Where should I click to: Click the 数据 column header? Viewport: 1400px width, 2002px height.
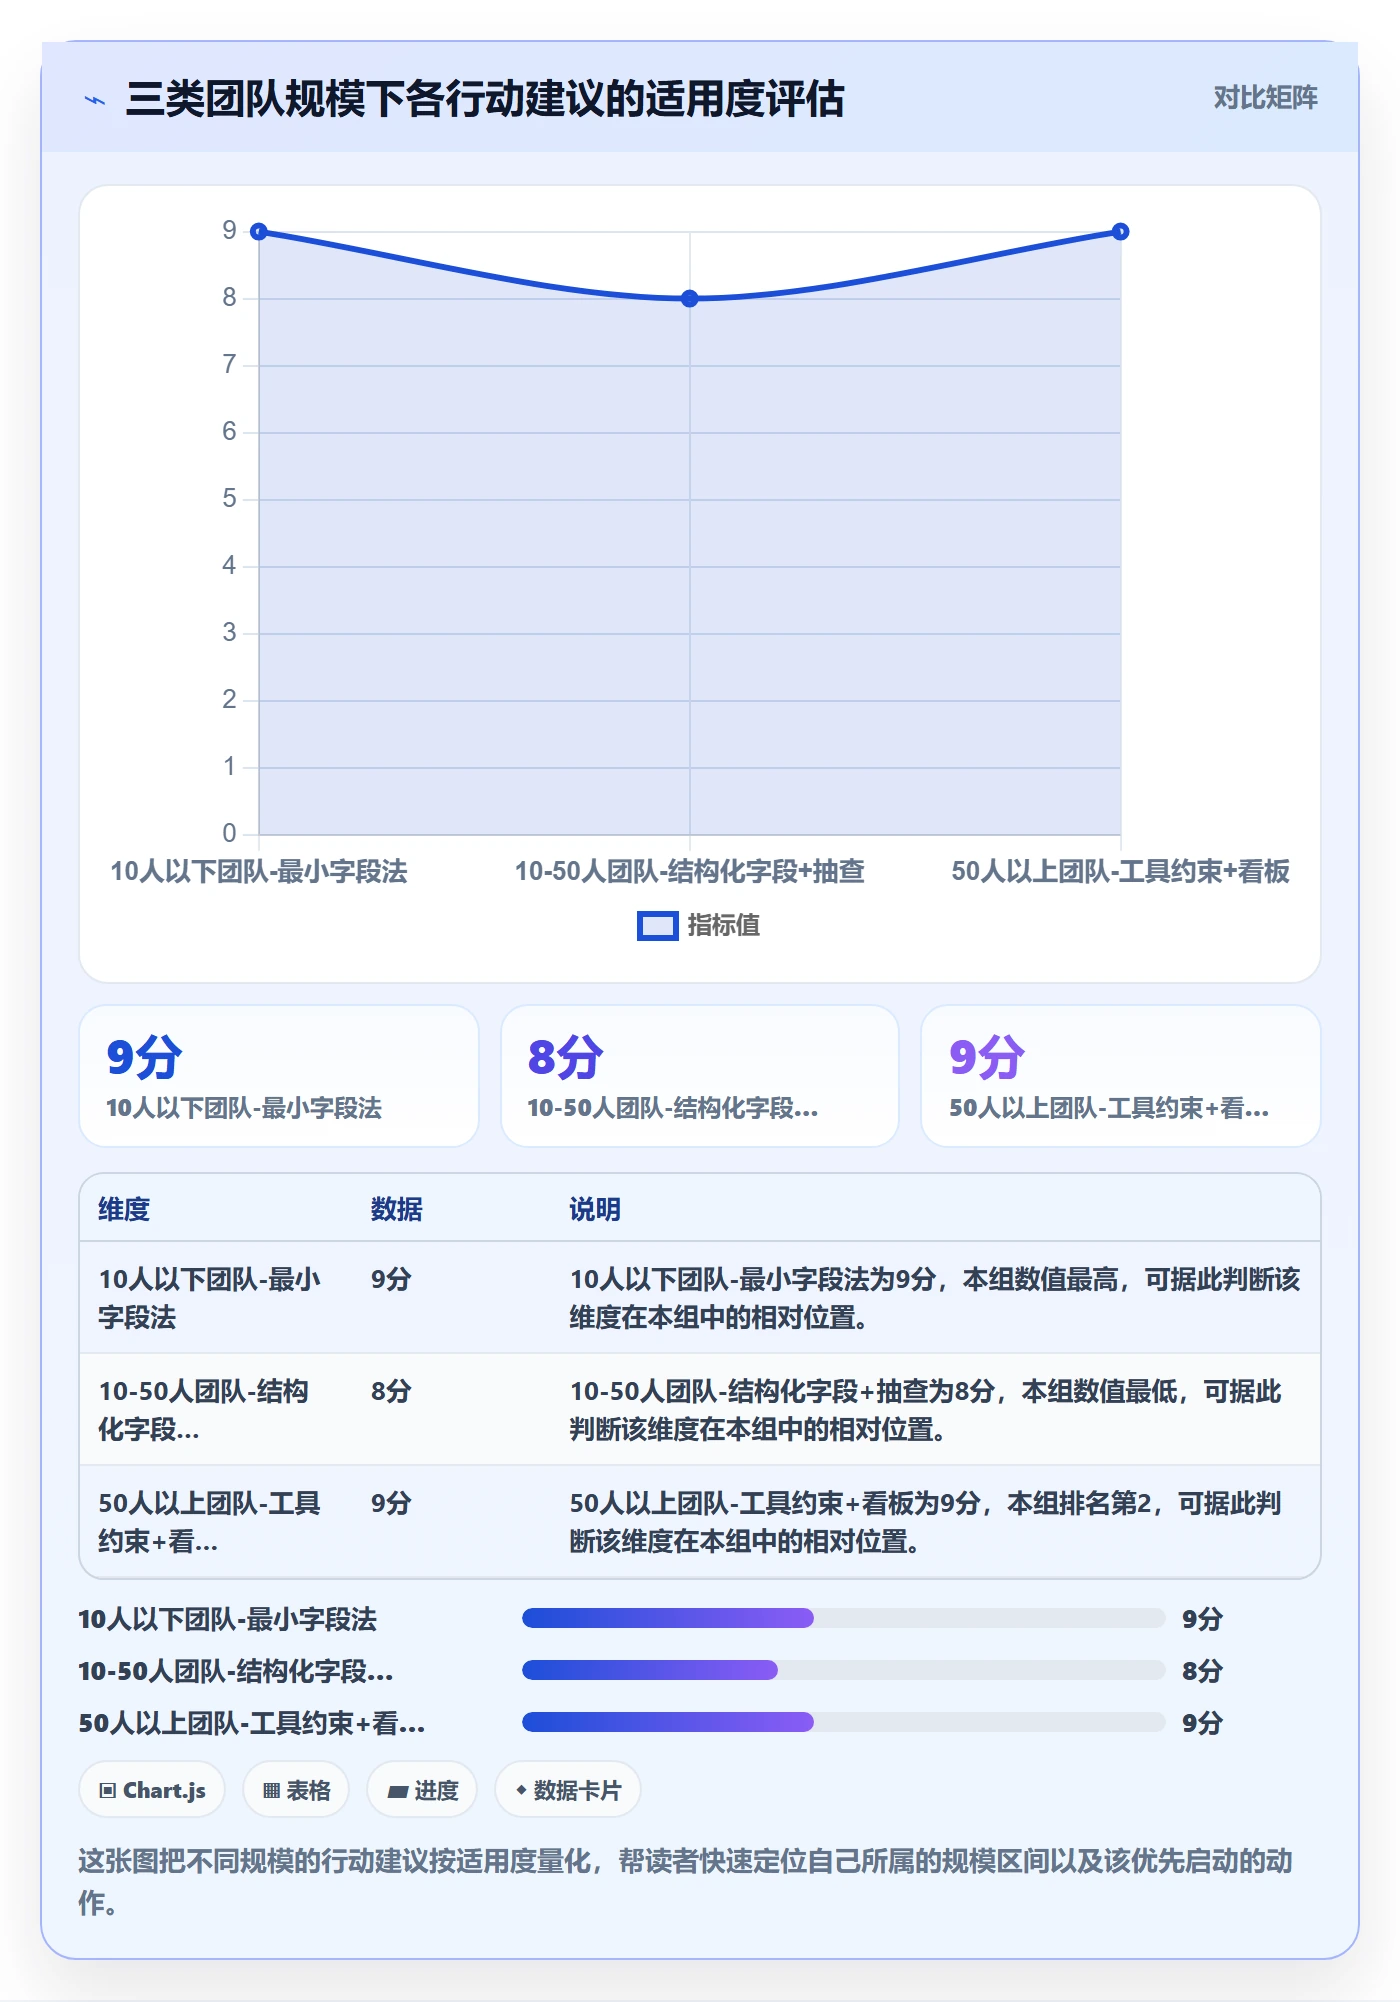click(396, 1209)
